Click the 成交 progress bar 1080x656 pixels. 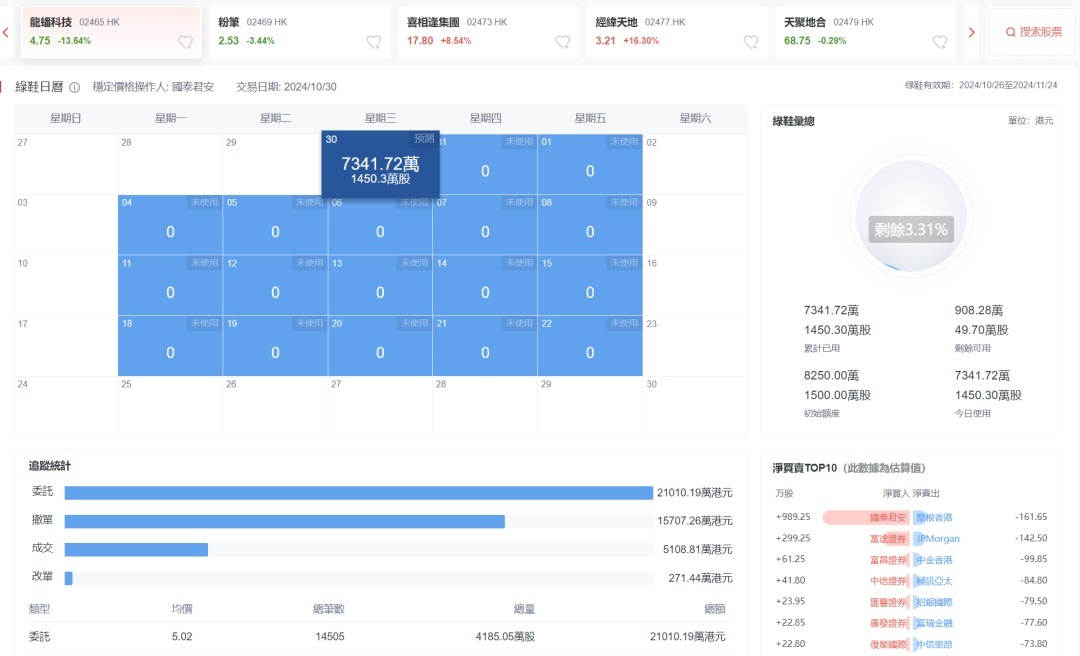tap(136, 549)
